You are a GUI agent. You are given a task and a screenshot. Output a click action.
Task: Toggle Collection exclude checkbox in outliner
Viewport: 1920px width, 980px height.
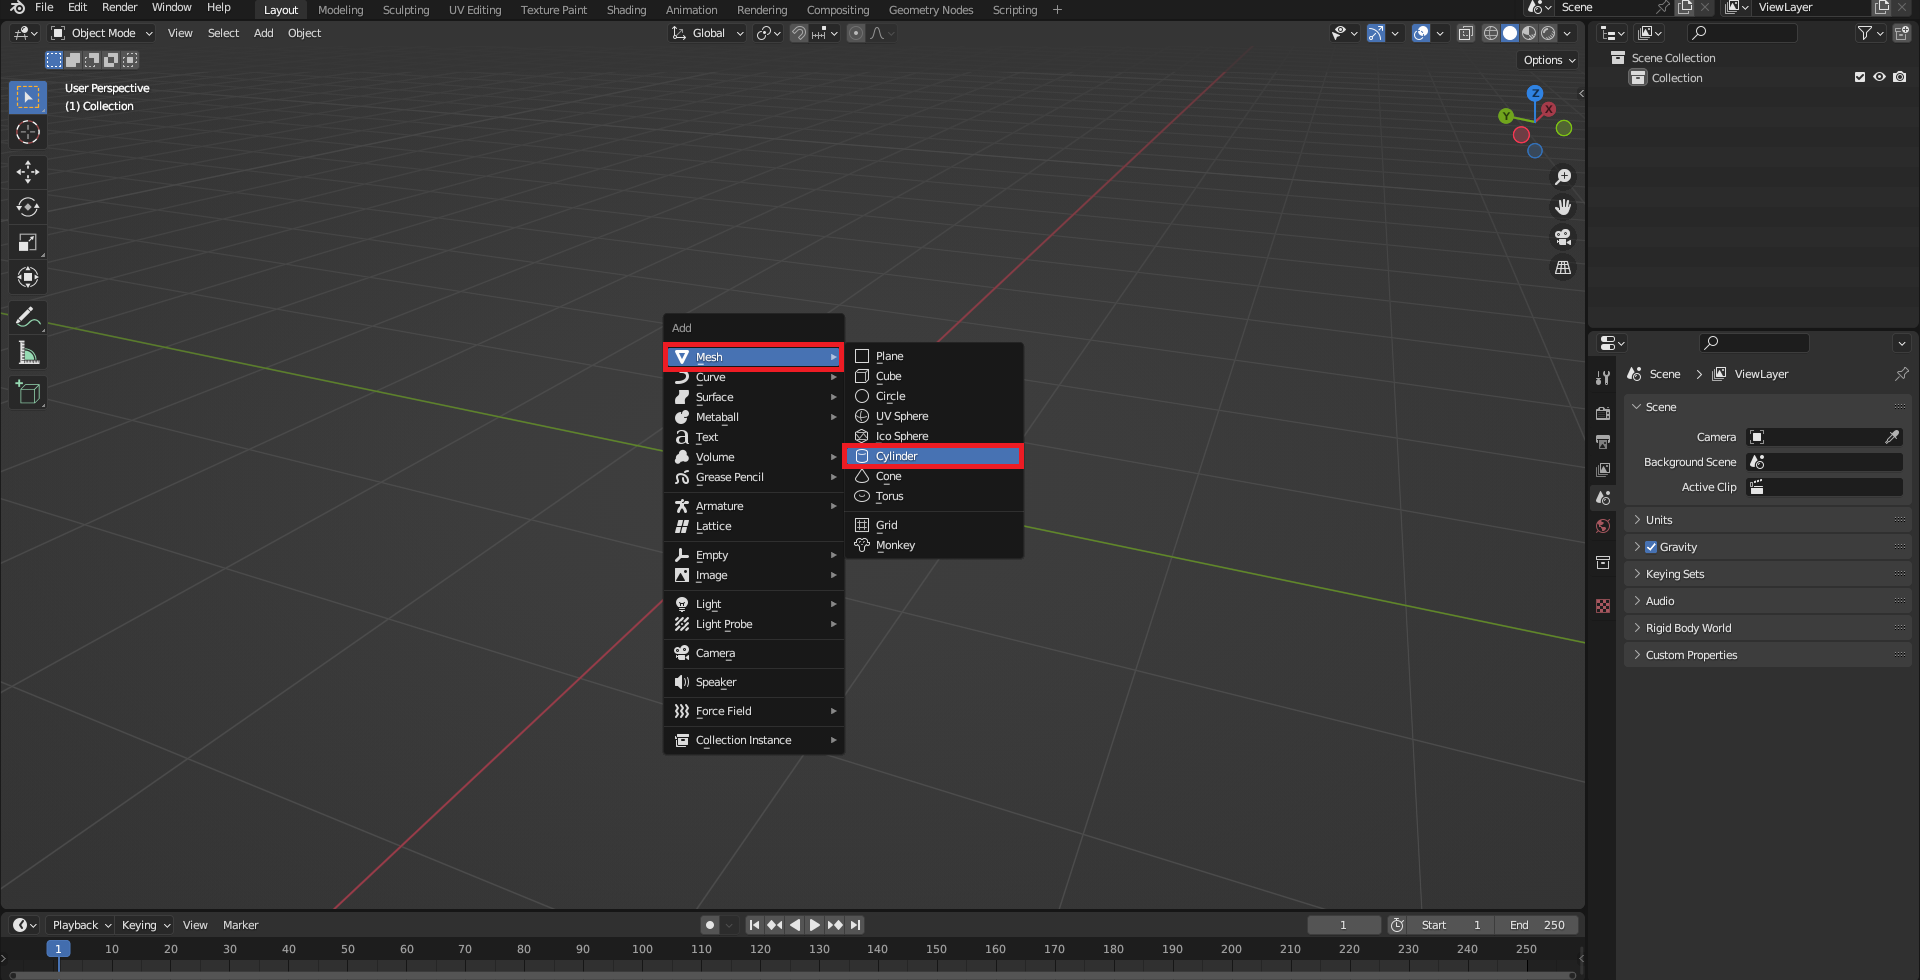pos(1860,77)
